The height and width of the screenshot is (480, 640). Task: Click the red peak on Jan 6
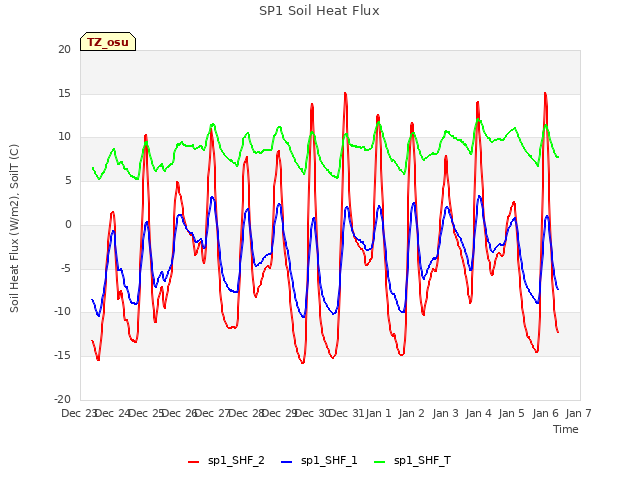click(545, 93)
